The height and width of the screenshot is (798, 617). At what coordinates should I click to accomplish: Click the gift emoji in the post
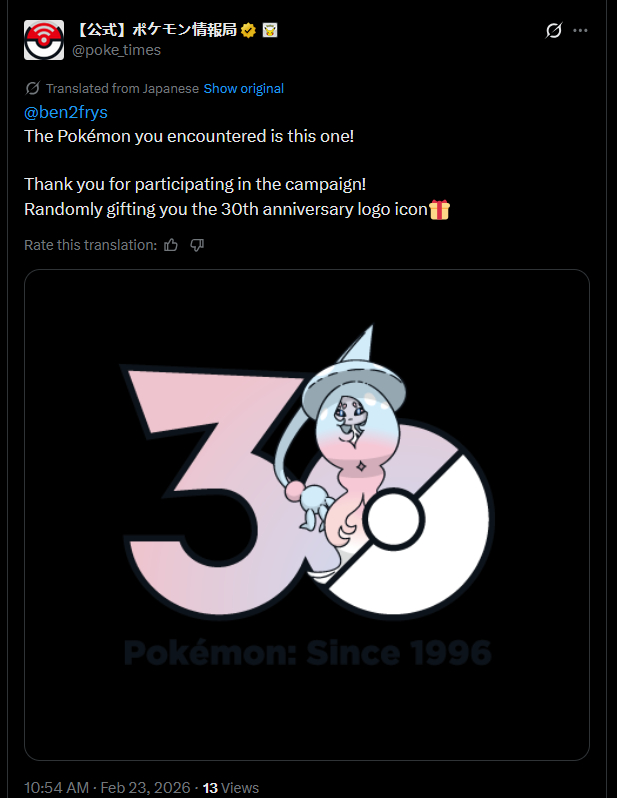pyautogui.click(x=440, y=209)
